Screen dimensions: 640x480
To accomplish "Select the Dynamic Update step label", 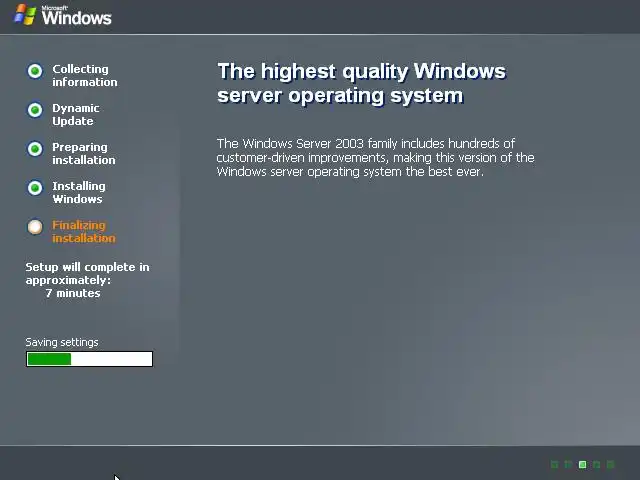I will tap(76, 115).
